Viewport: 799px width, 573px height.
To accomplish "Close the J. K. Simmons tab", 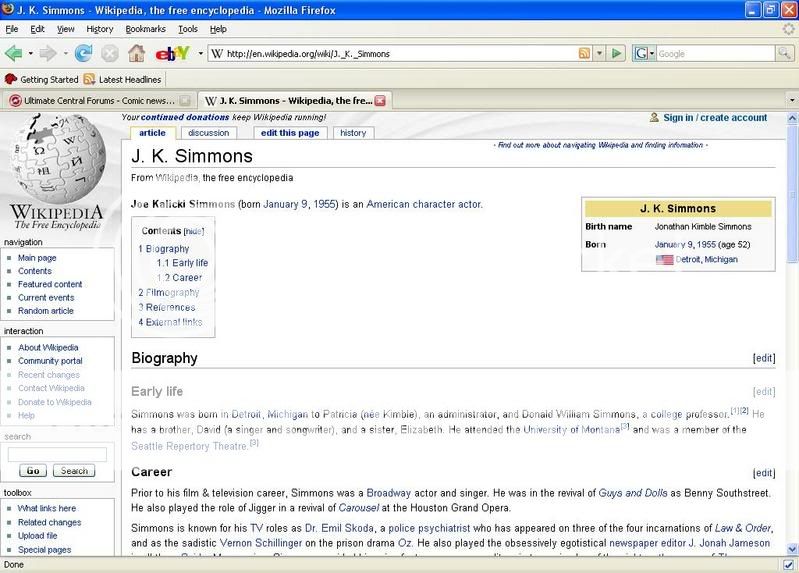I will click(x=380, y=100).
